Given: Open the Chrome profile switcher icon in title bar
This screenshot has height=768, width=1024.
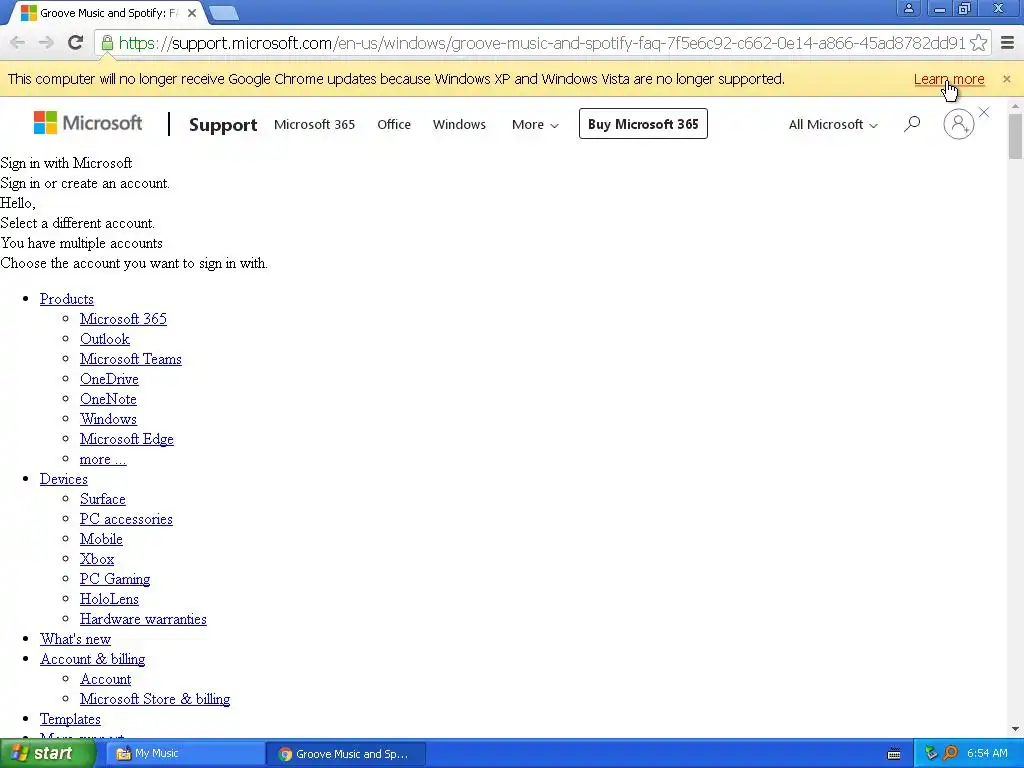Looking at the screenshot, I should (908, 8).
